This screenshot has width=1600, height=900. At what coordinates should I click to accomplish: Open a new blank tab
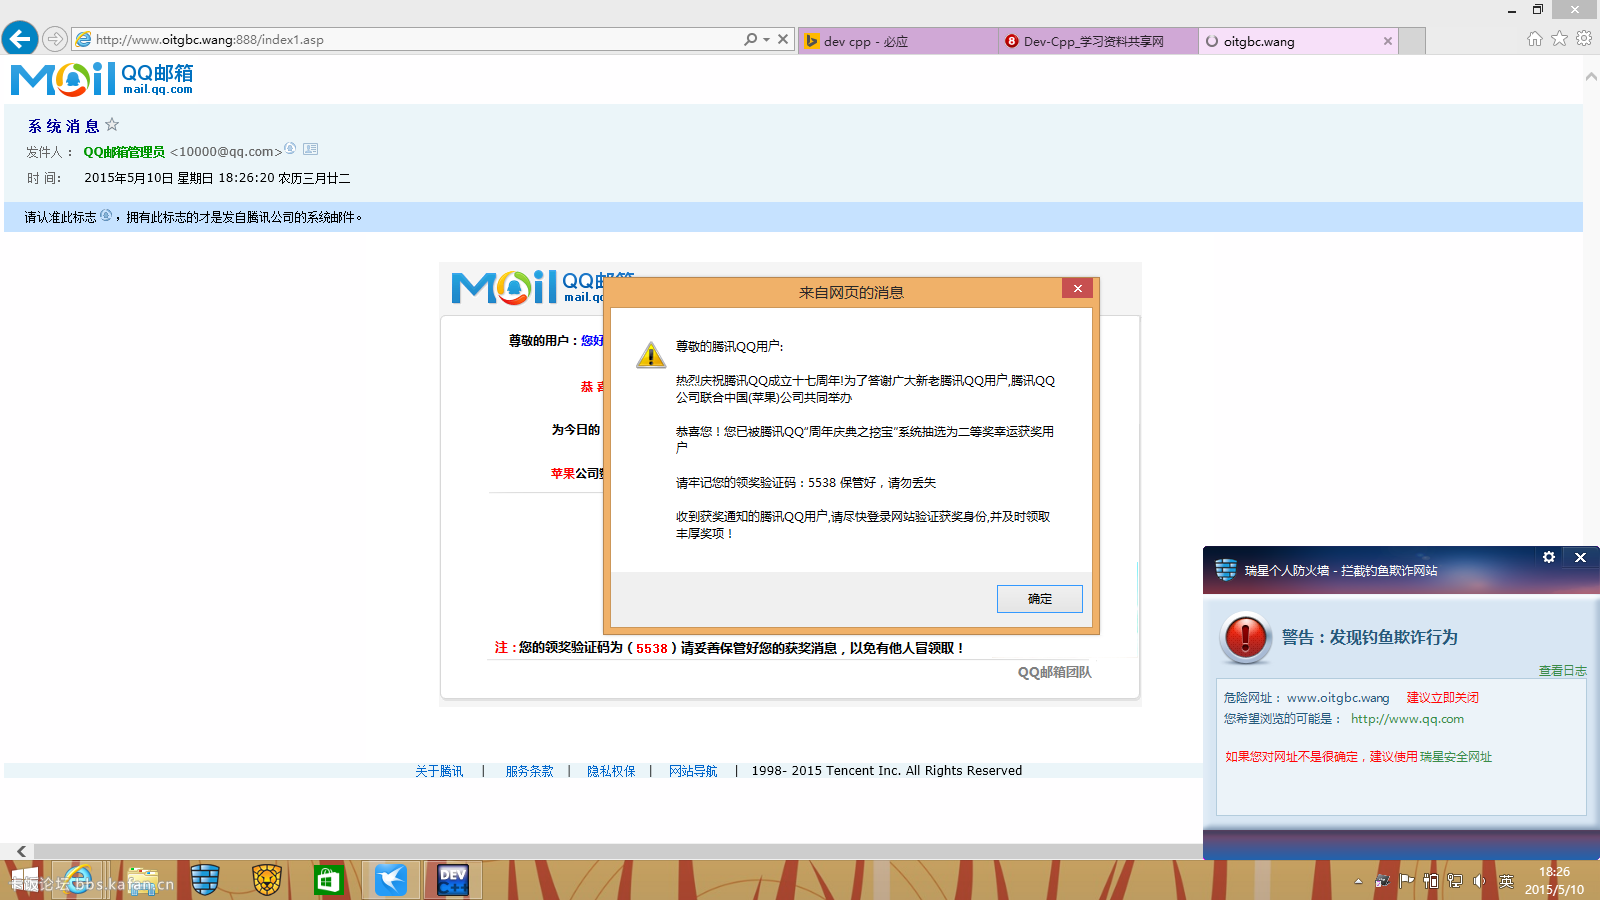1412,41
